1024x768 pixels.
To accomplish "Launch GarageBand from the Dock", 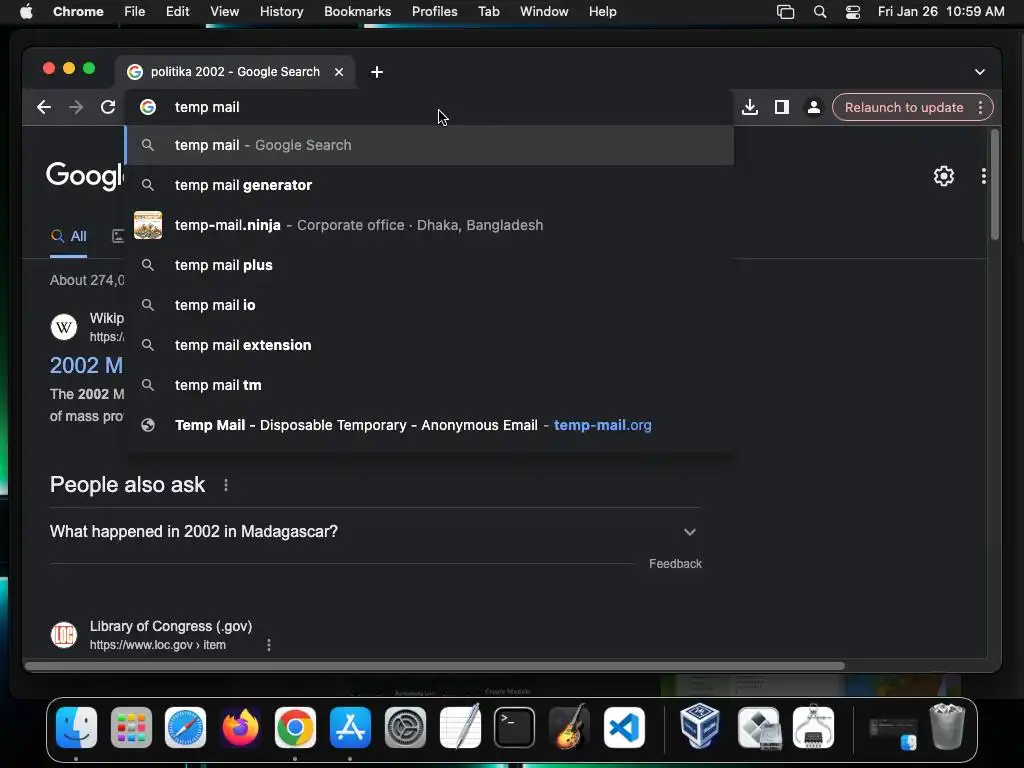I will coord(569,727).
